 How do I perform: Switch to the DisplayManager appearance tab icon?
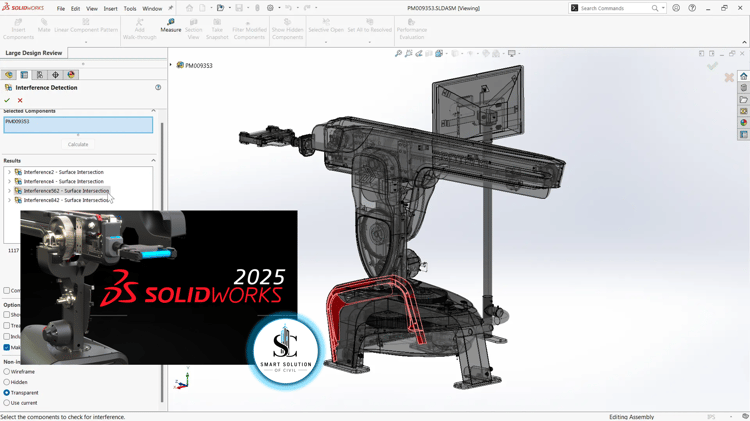coord(71,75)
